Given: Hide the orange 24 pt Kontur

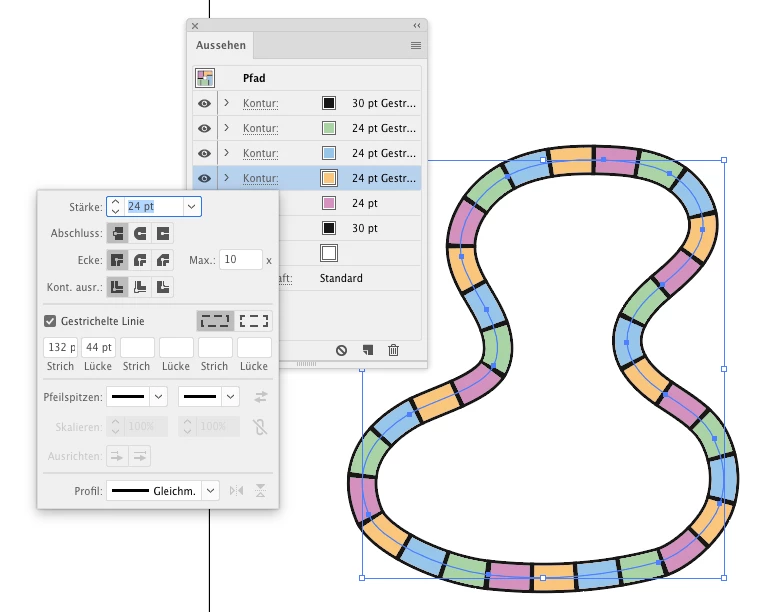Looking at the screenshot, I should (205, 178).
